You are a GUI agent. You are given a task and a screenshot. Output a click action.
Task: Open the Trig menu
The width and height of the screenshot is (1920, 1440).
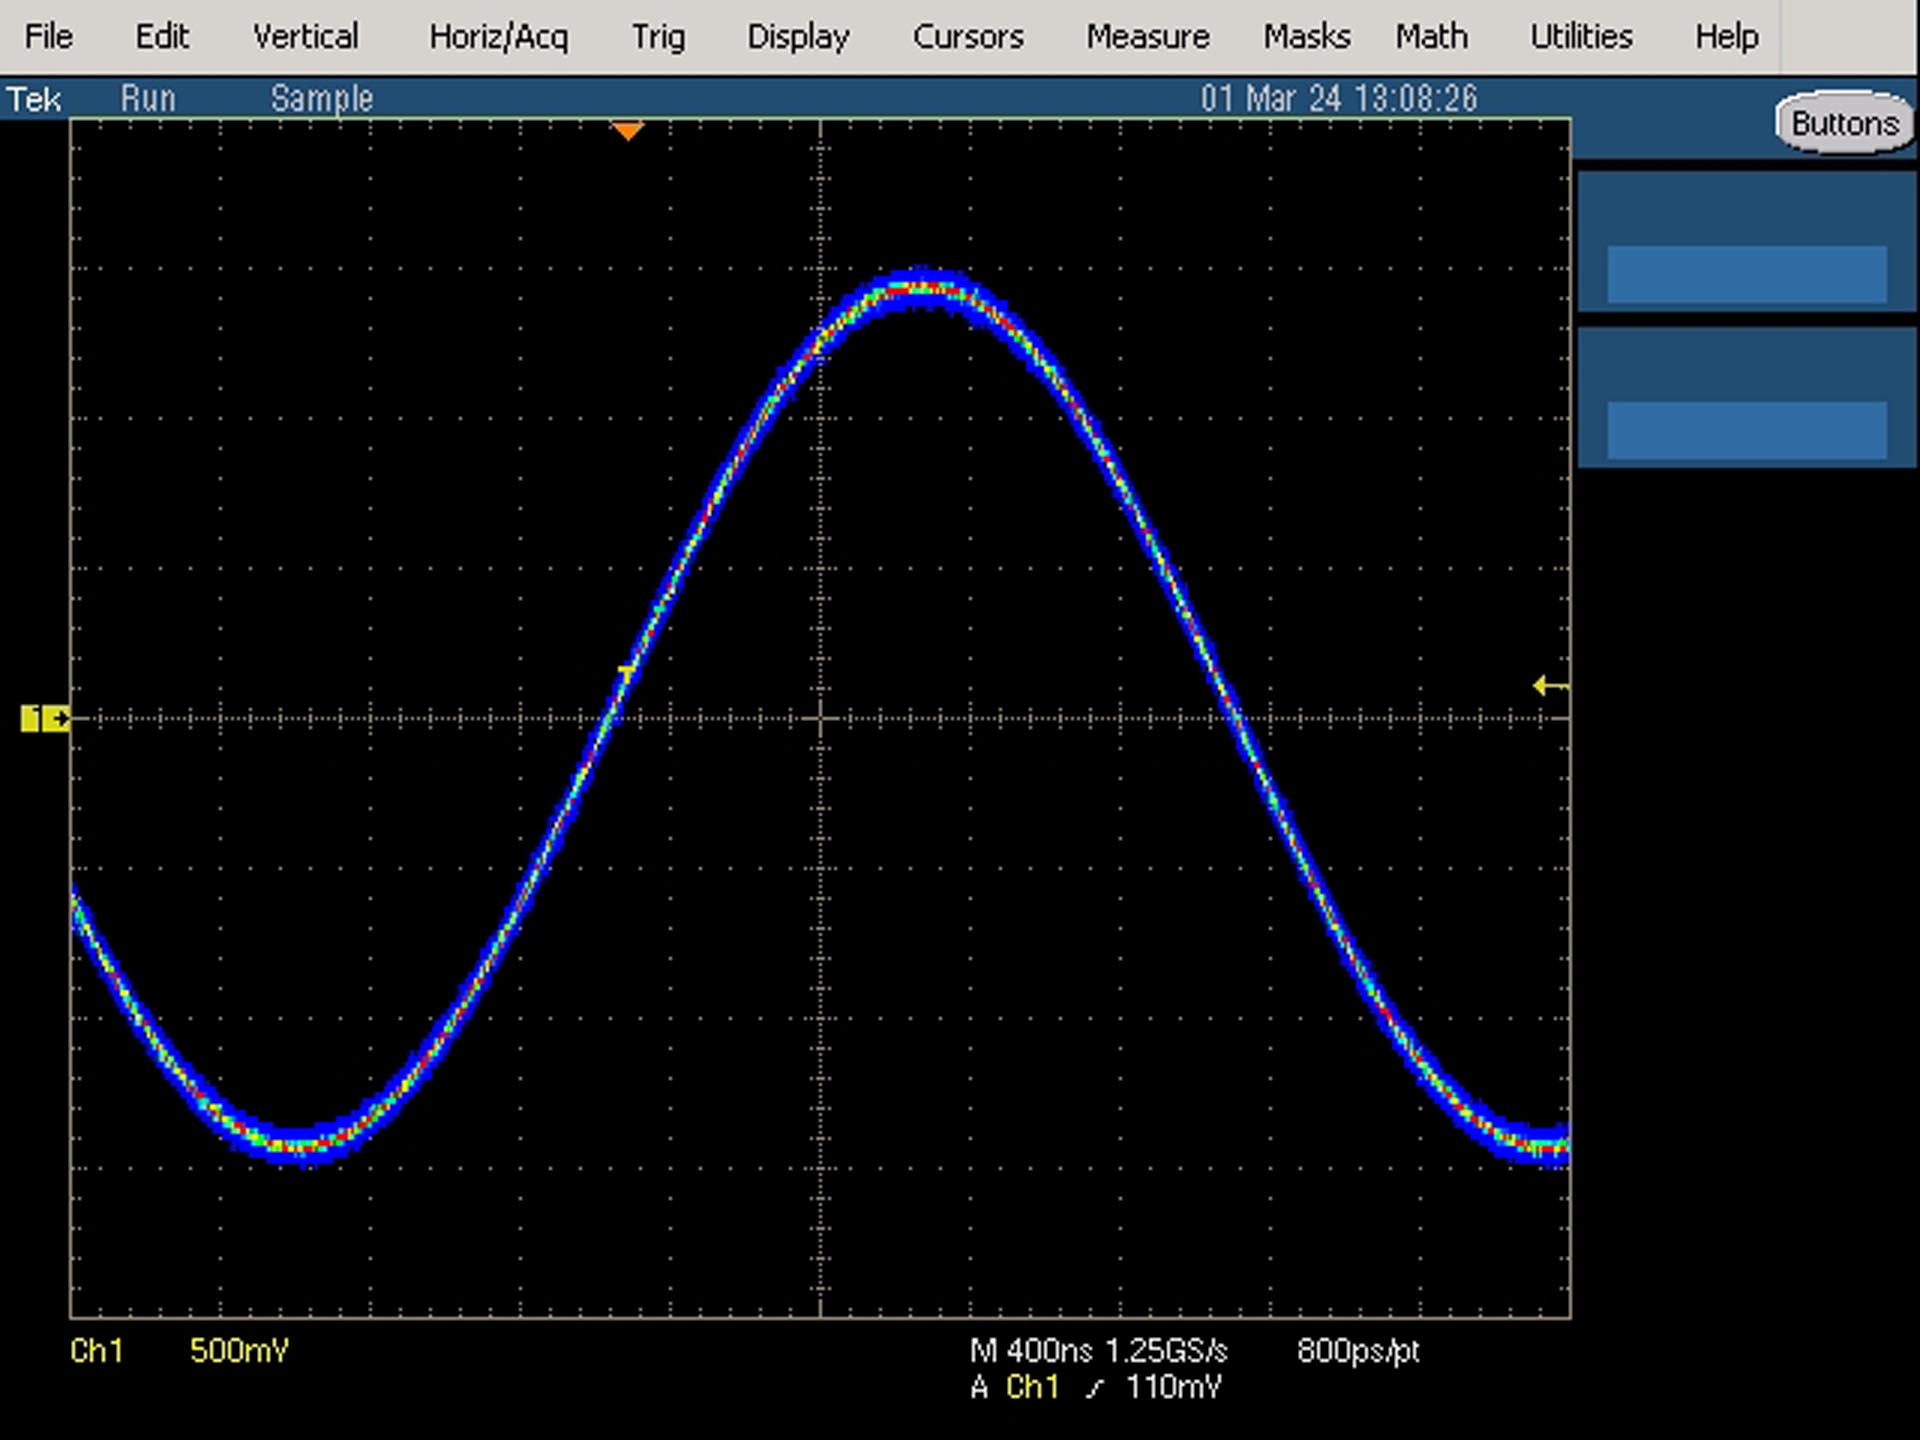point(658,37)
